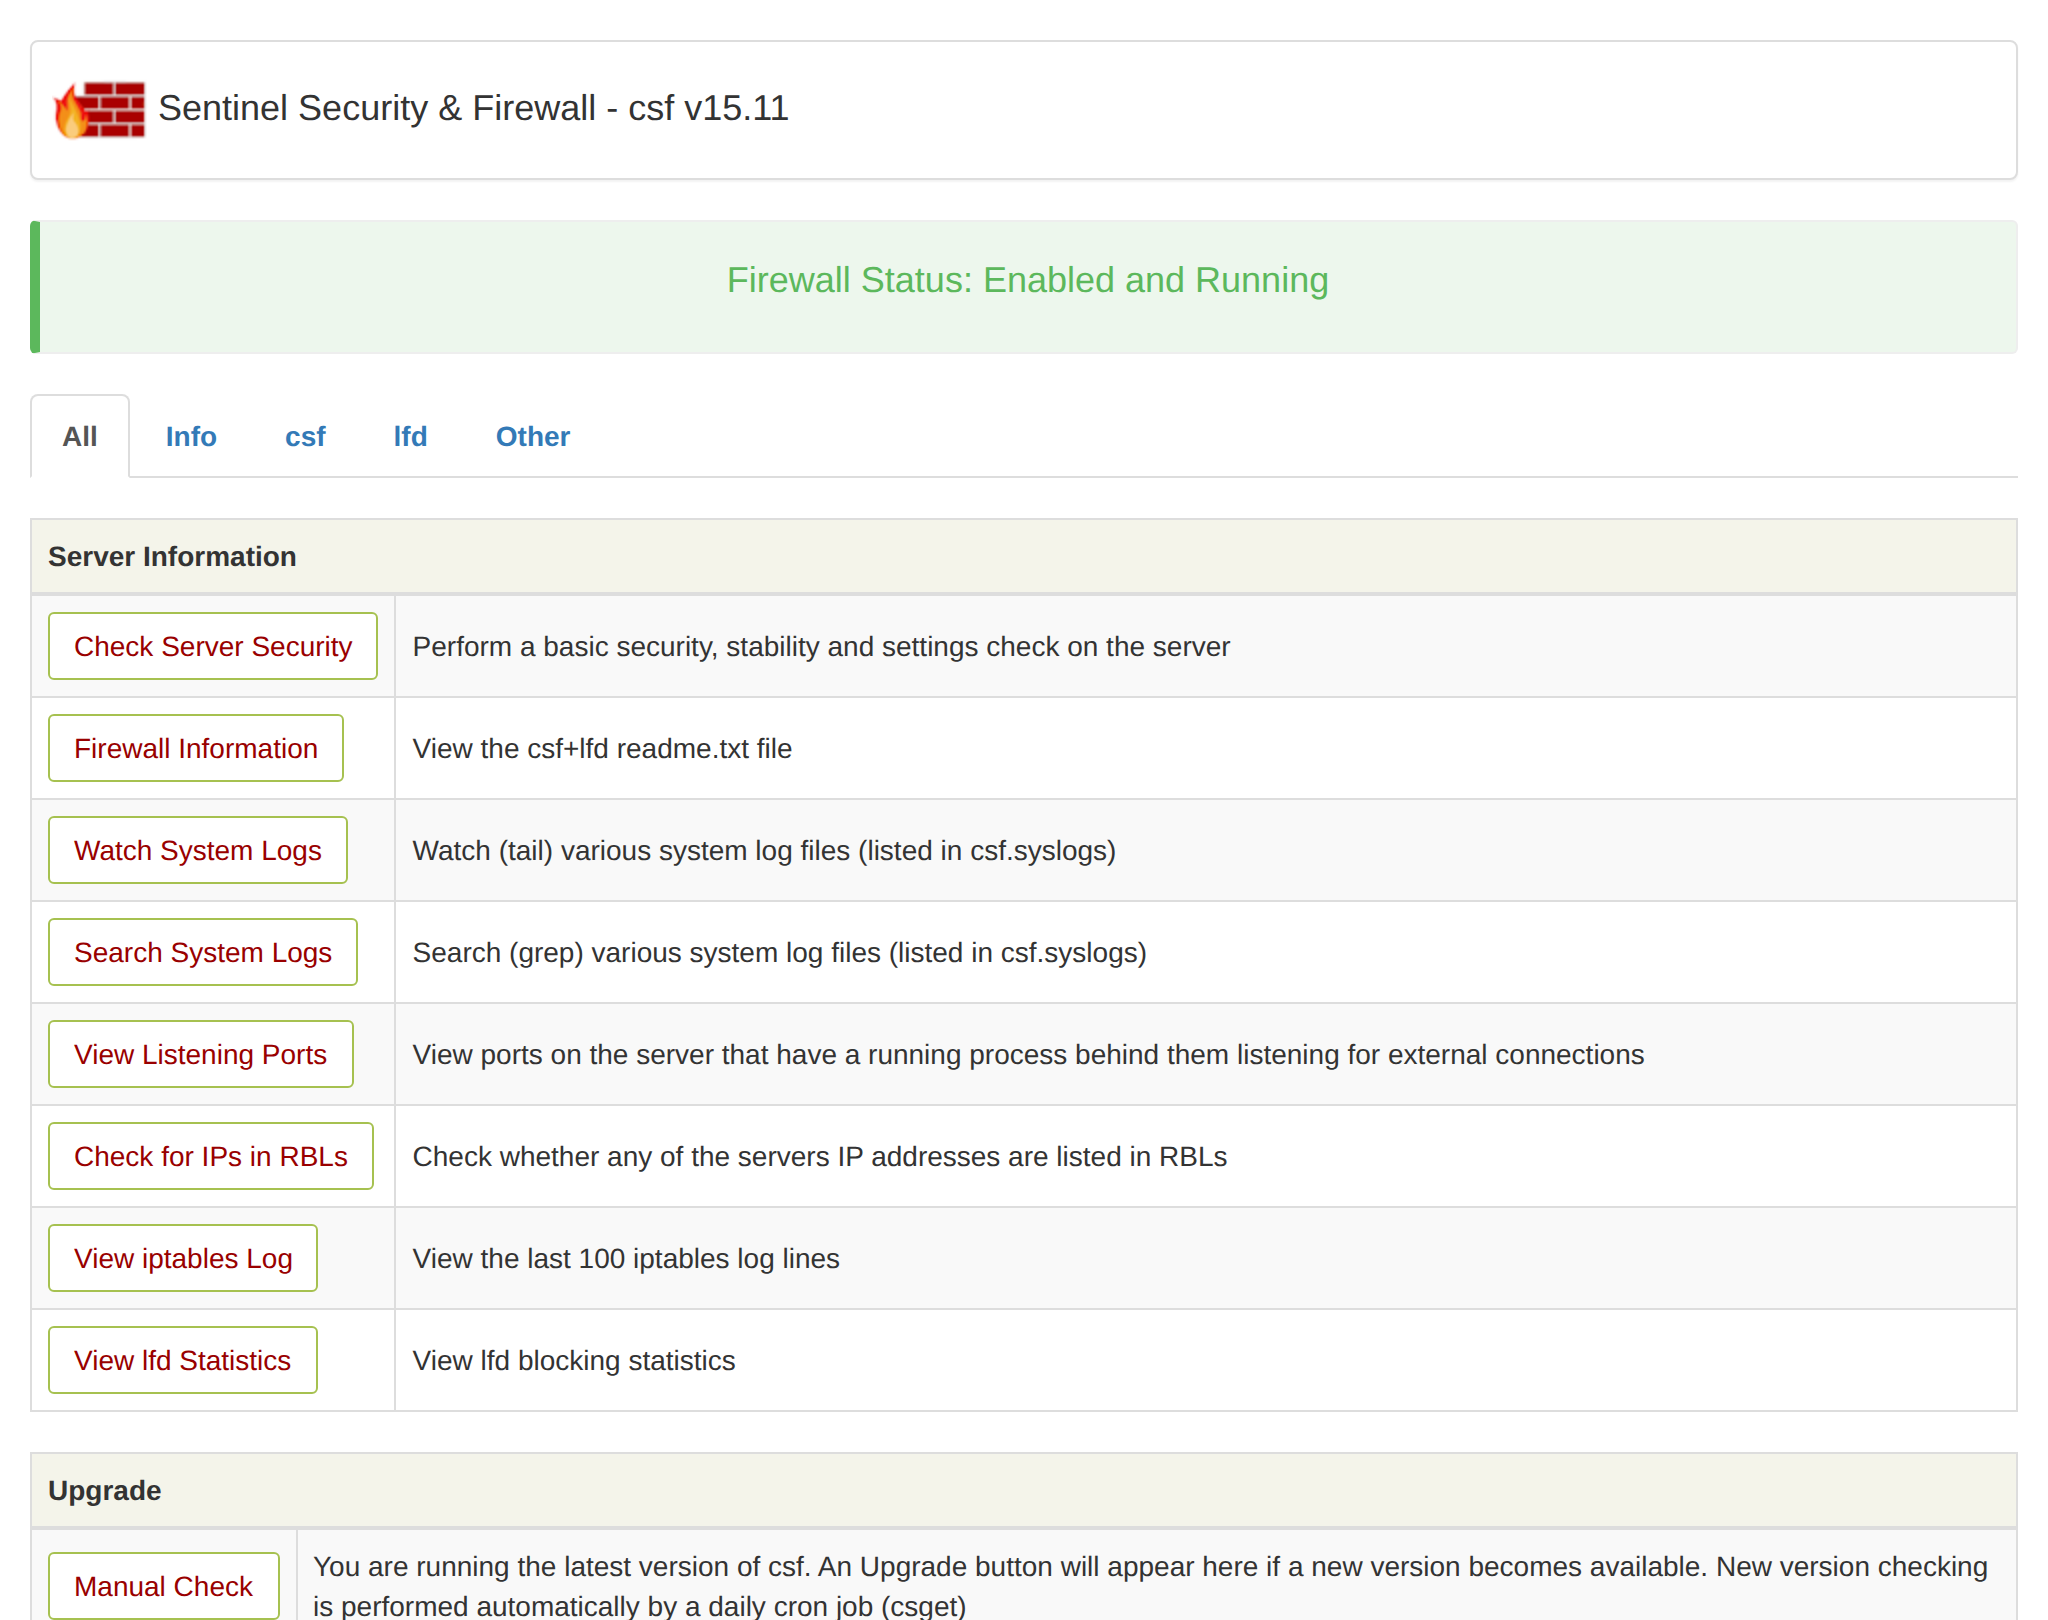Click View lfd Statistics button
2048x1620 pixels.
(183, 1360)
